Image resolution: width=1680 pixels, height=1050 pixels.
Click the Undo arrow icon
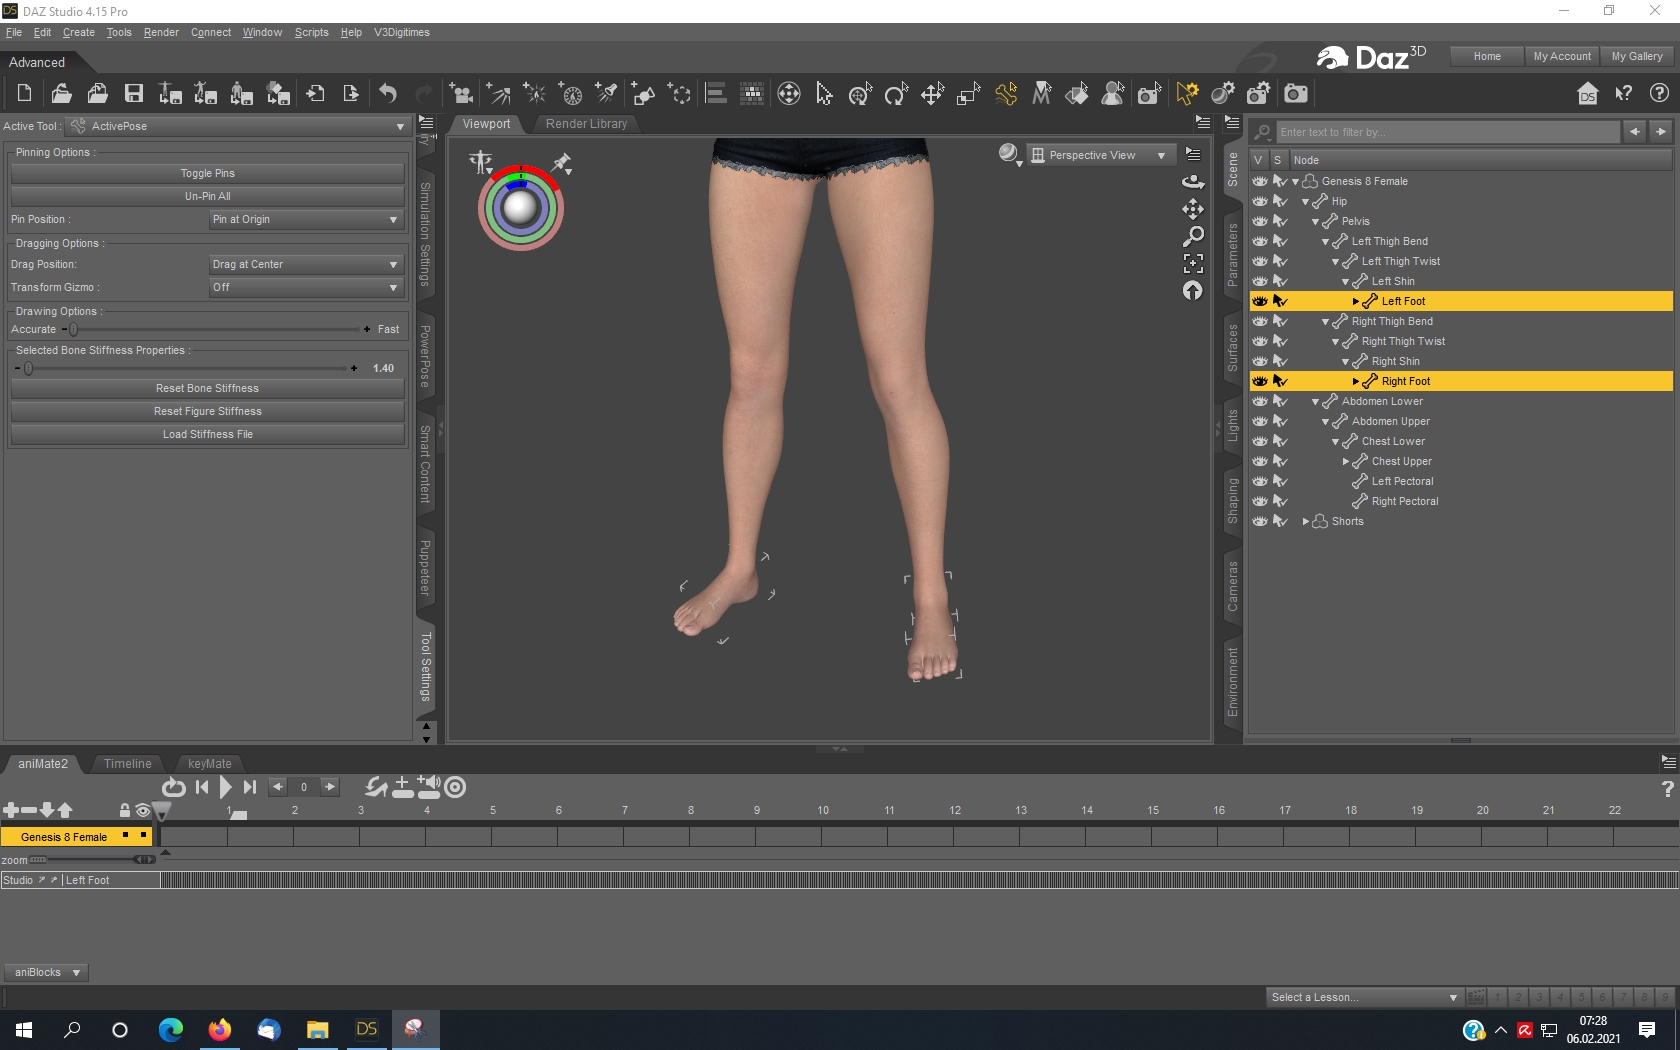[x=388, y=94]
